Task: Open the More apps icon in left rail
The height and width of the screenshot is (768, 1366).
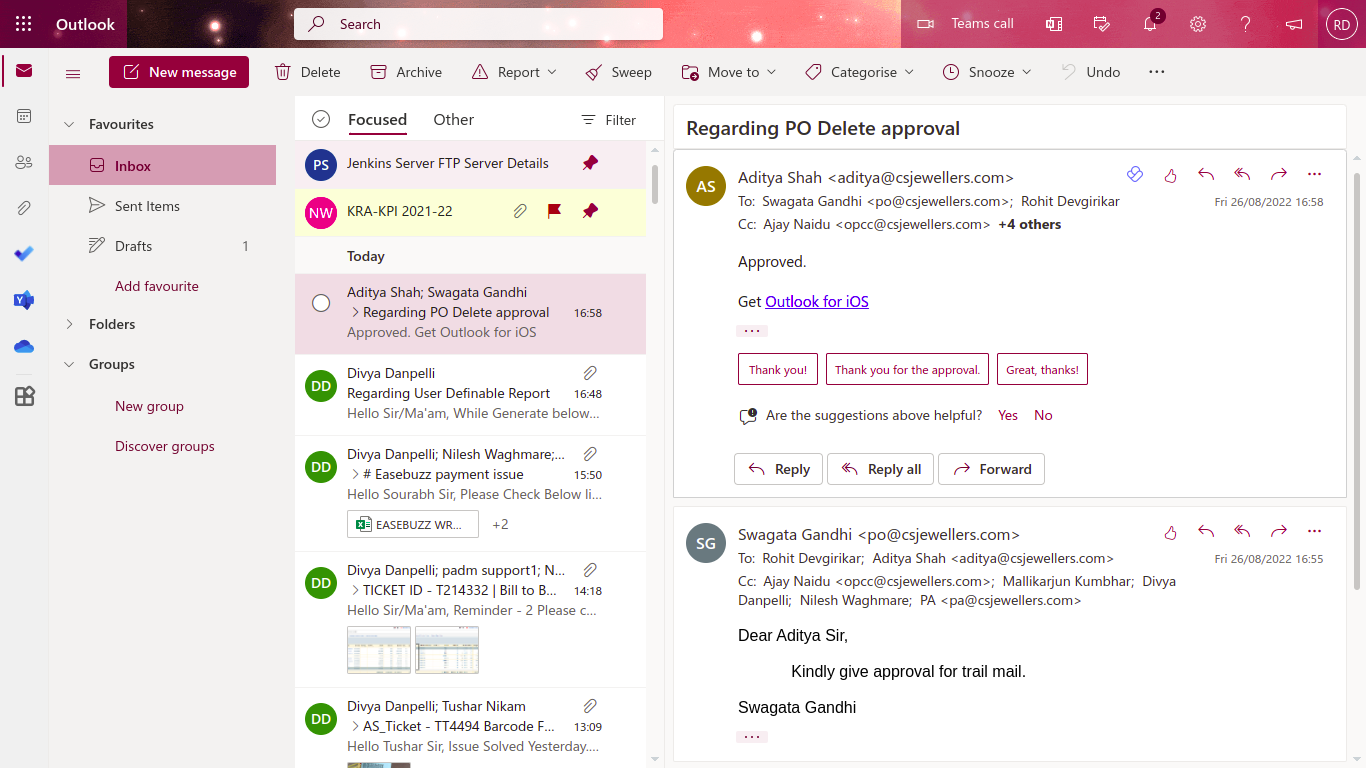Action: tap(24, 397)
